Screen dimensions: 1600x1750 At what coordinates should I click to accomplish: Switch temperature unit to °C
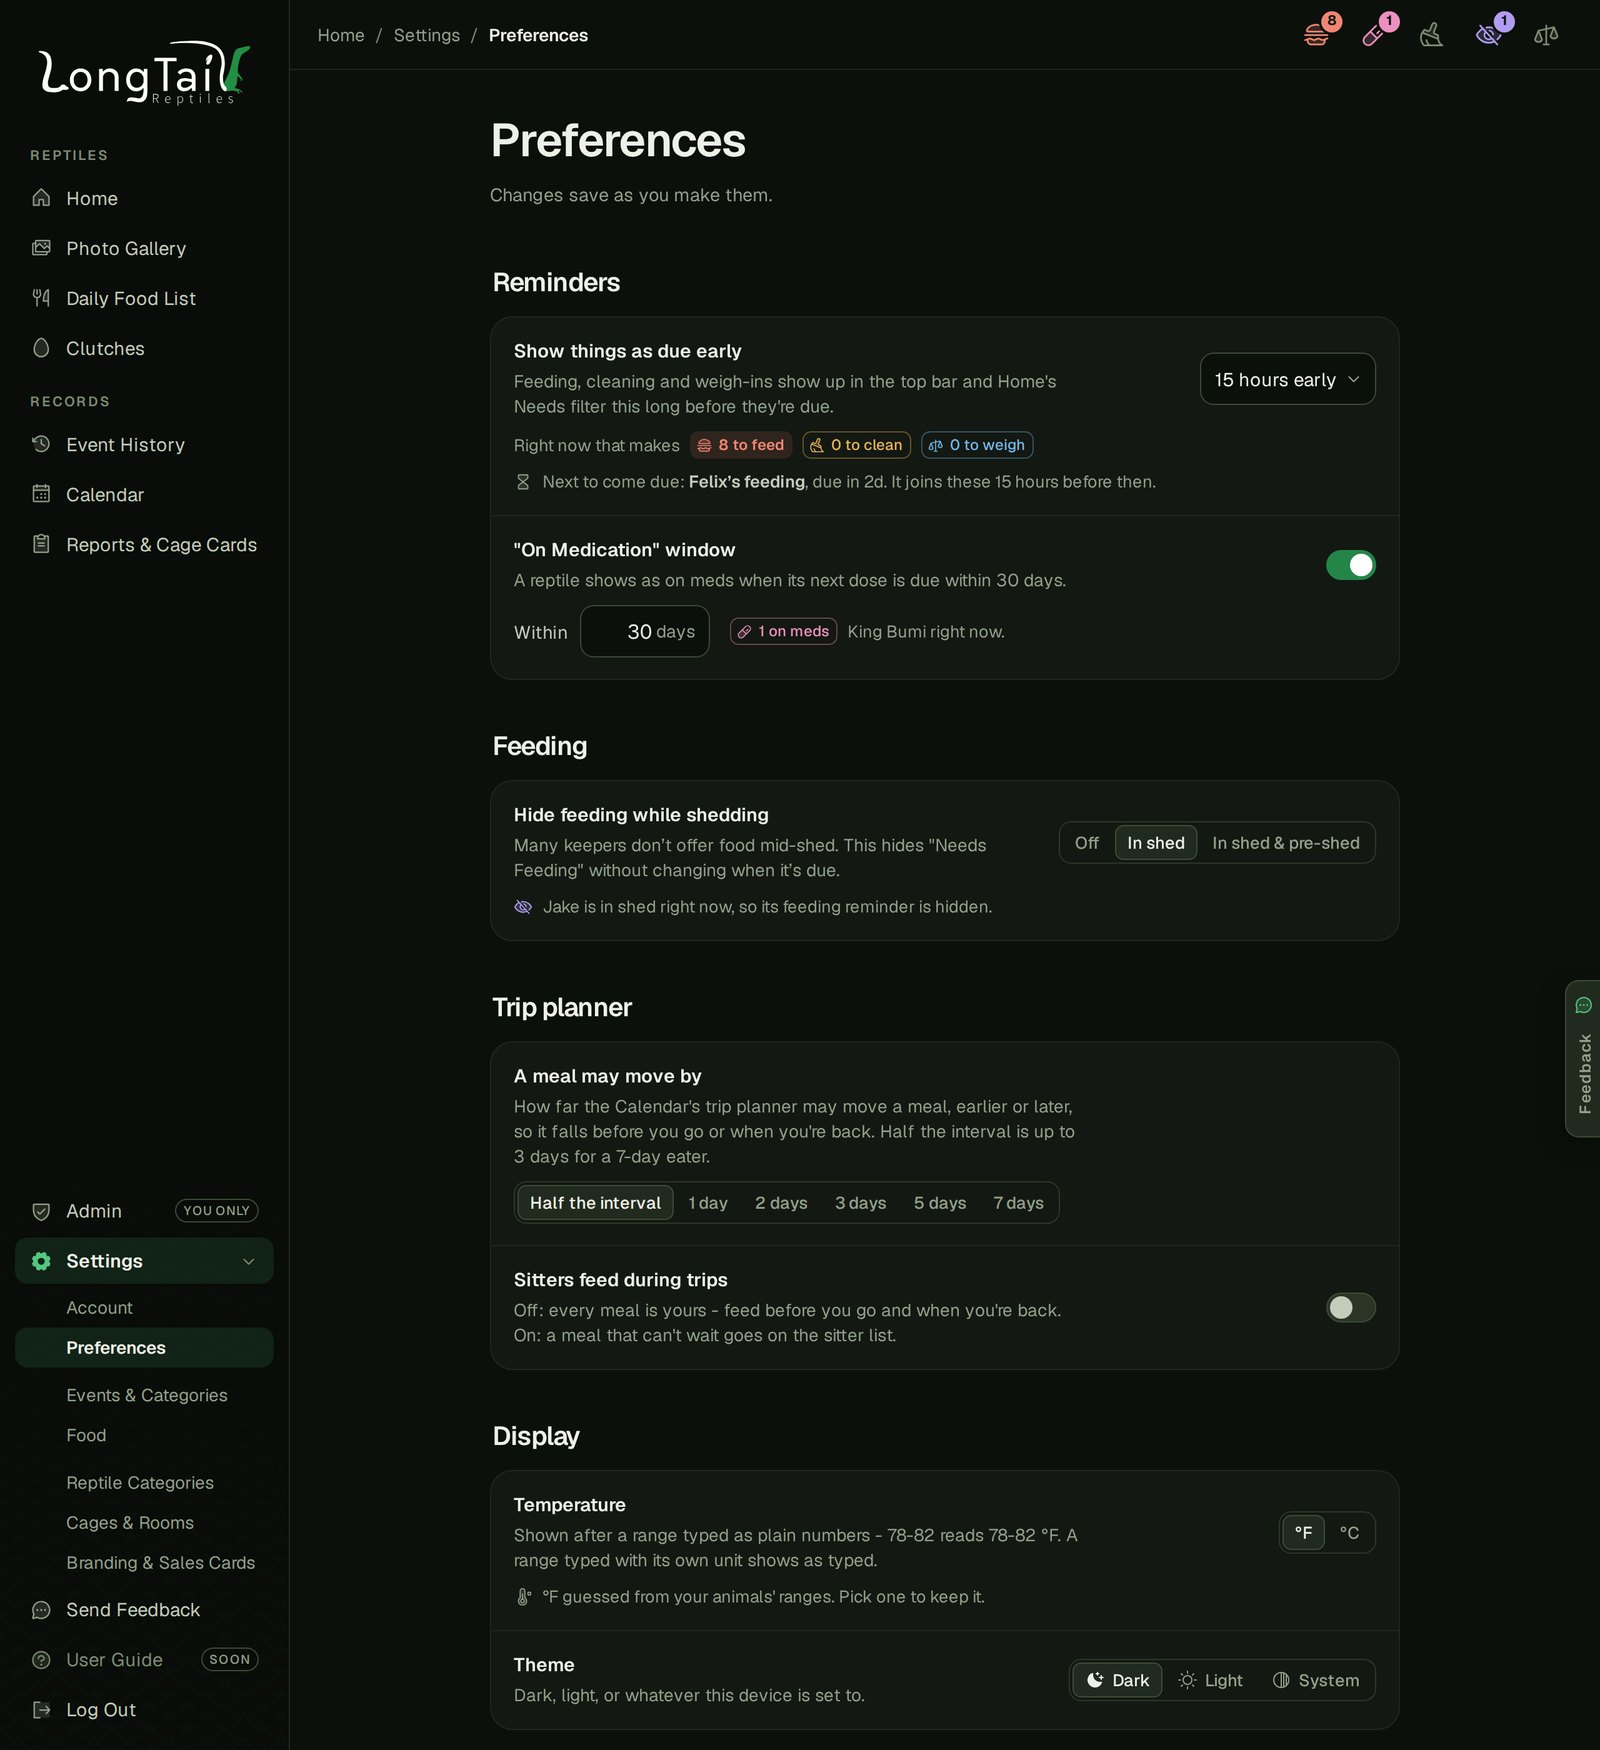coord(1349,1533)
